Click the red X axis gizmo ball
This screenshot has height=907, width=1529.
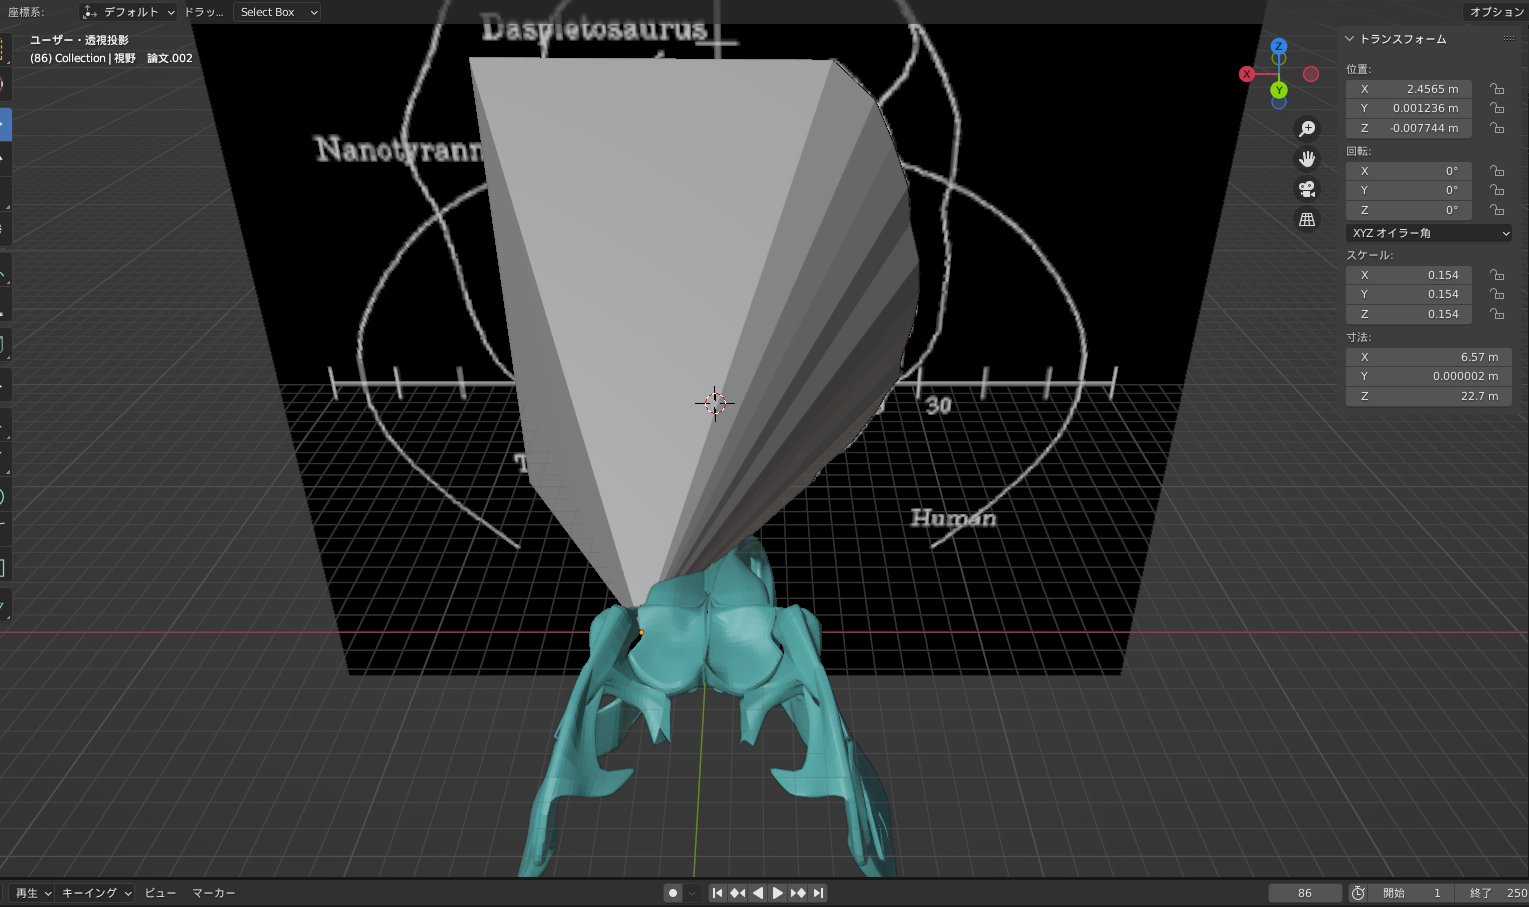1247,74
